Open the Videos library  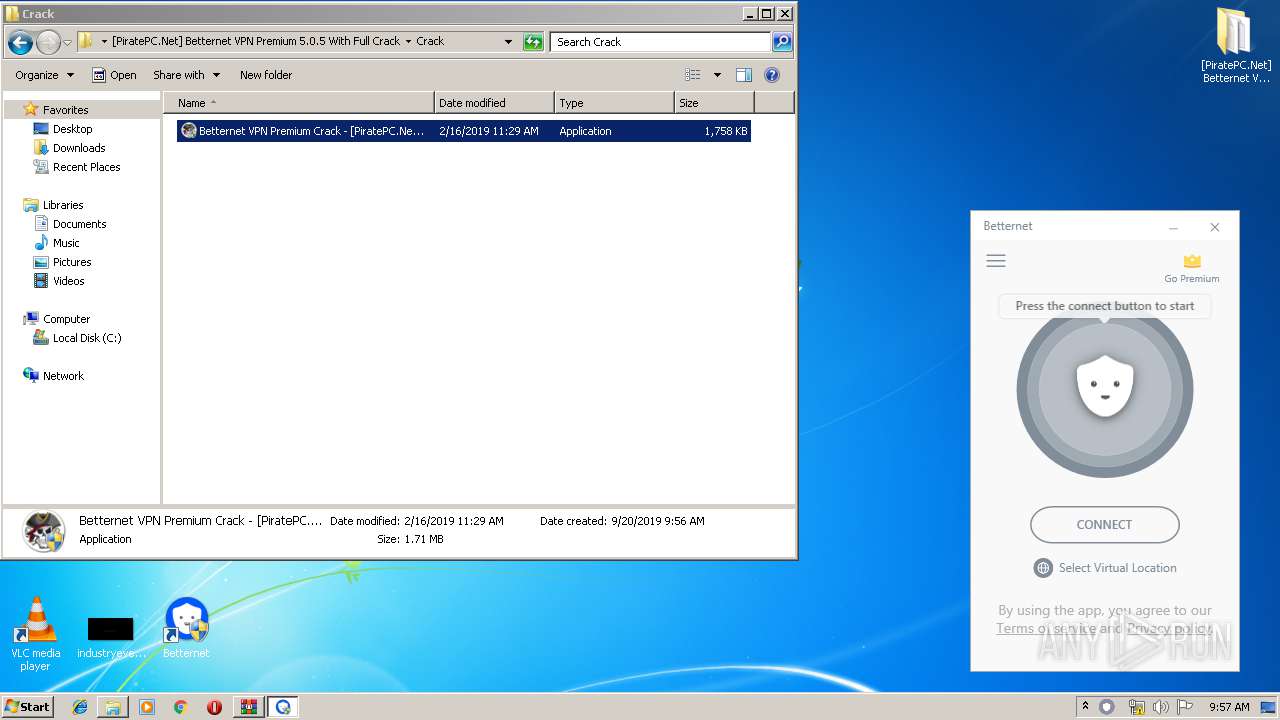coord(68,281)
